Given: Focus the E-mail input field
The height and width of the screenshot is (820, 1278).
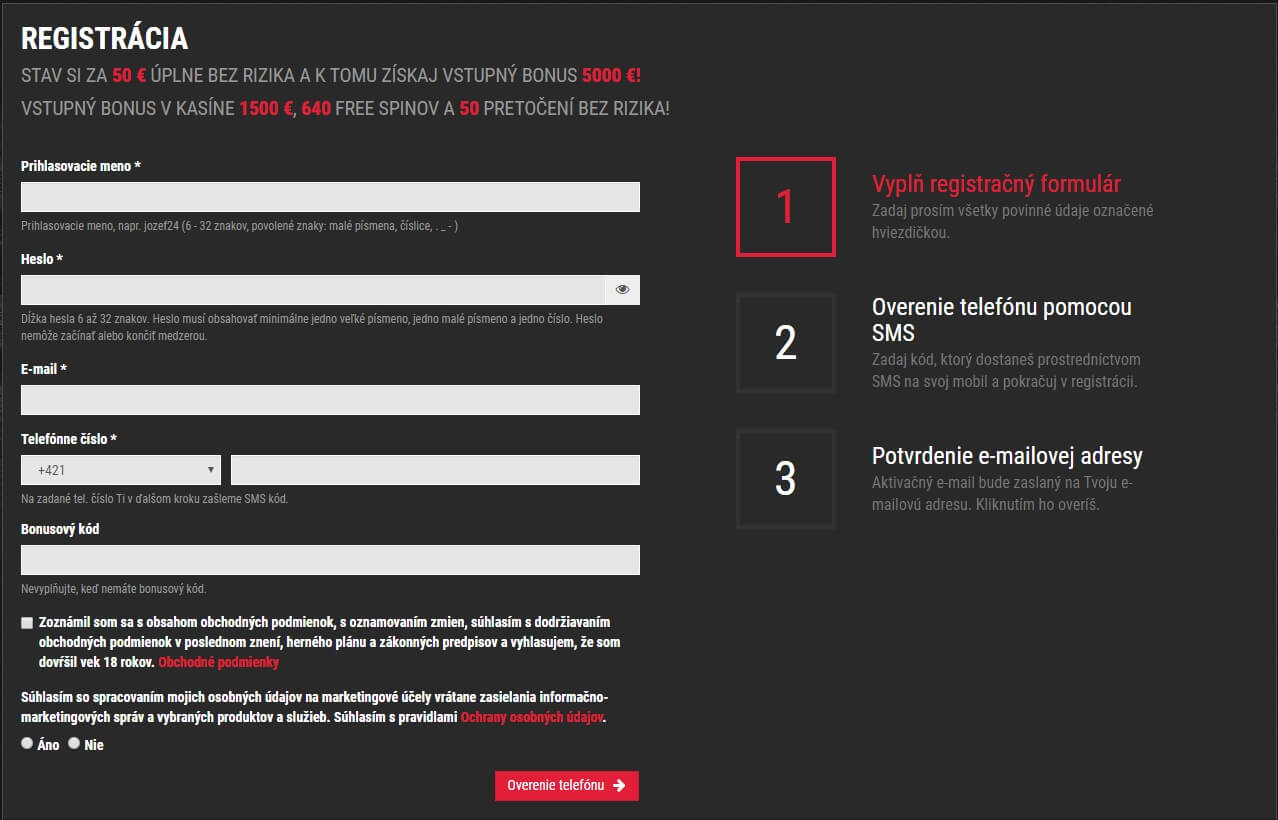Looking at the screenshot, I should click(x=330, y=400).
